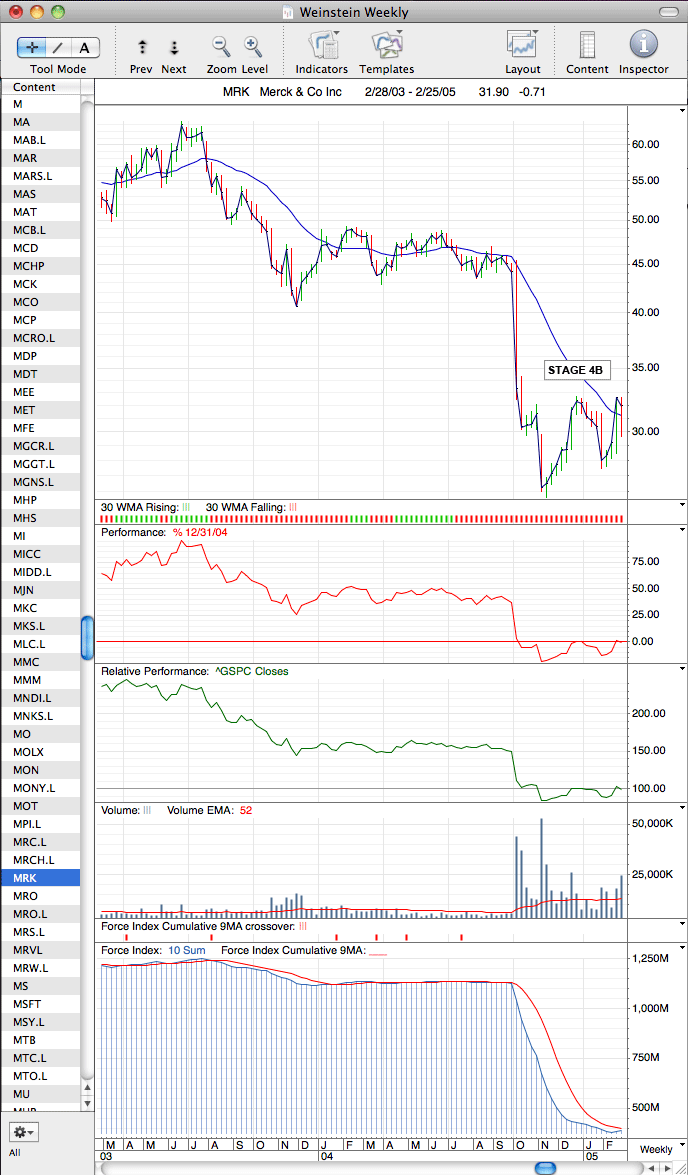Image resolution: width=688 pixels, height=1175 pixels.
Task: Select the line drawing tool mode
Action: click(58, 48)
